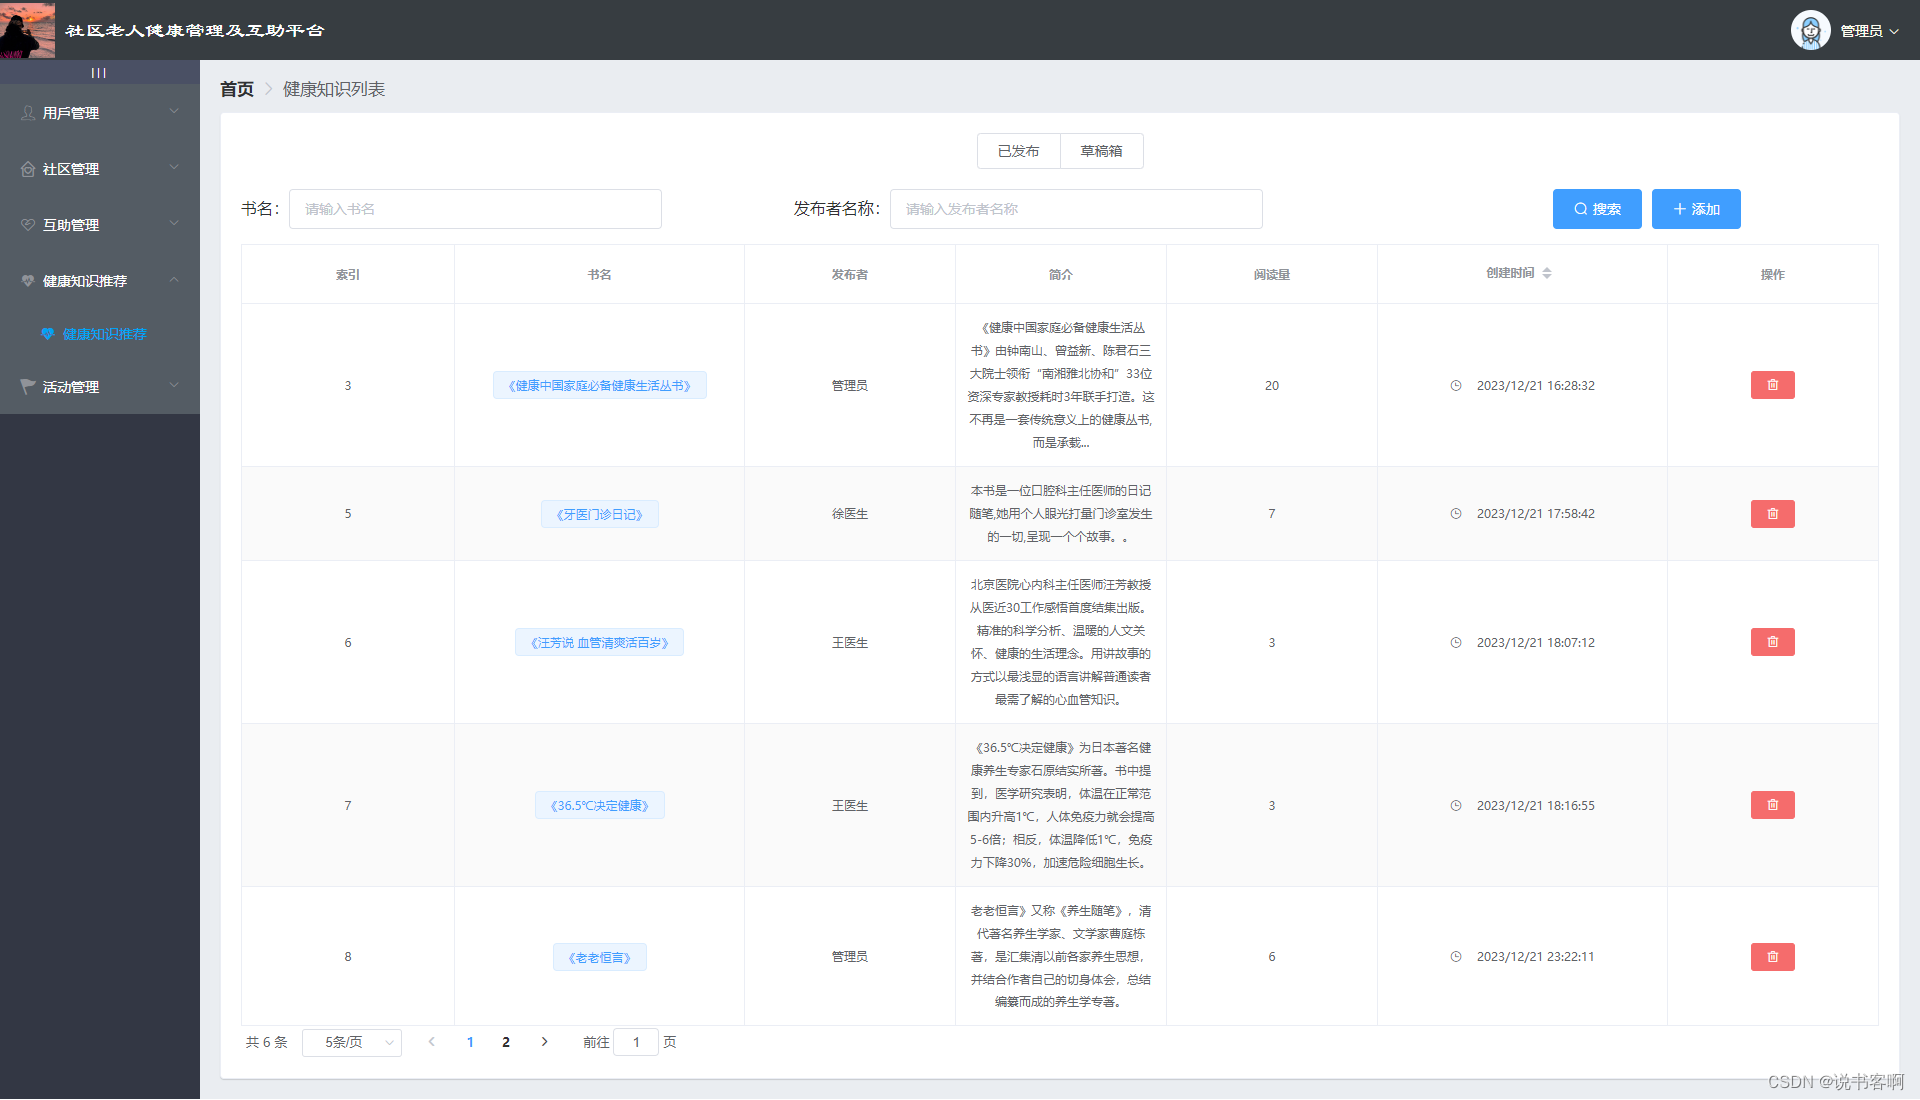Screen dimensions: 1920x1100
Task: Click the 阅读量 column header
Action: [x=1272, y=274]
